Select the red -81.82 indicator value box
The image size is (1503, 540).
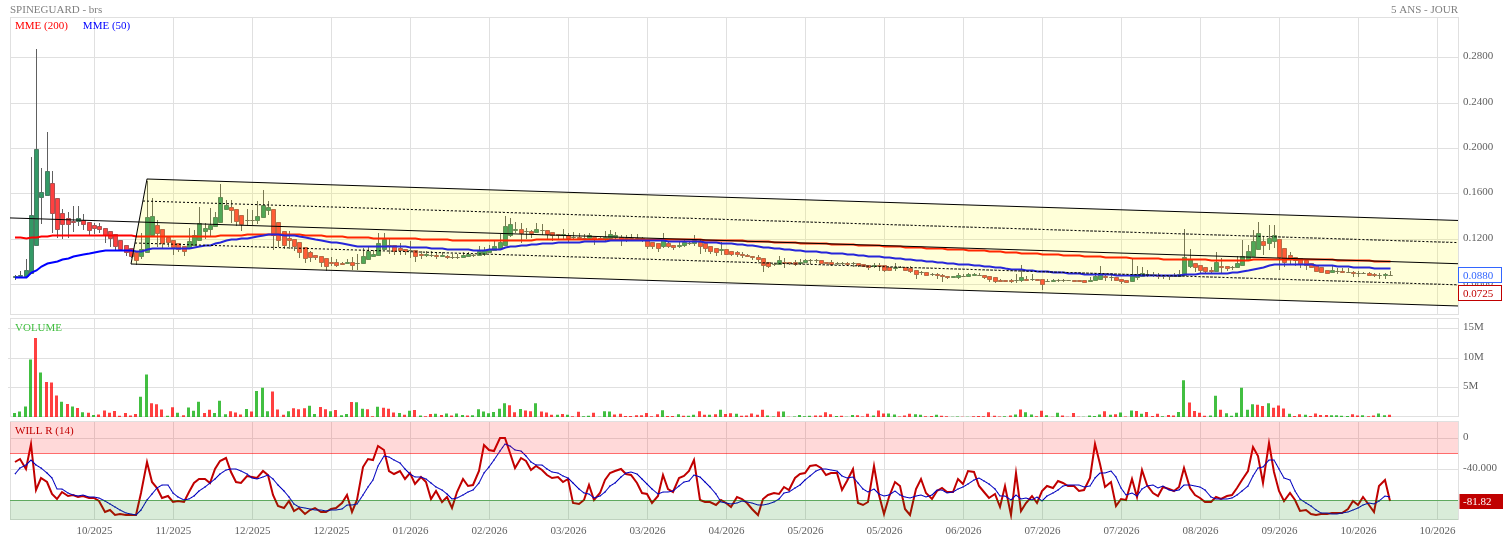(x=1480, y=501)
